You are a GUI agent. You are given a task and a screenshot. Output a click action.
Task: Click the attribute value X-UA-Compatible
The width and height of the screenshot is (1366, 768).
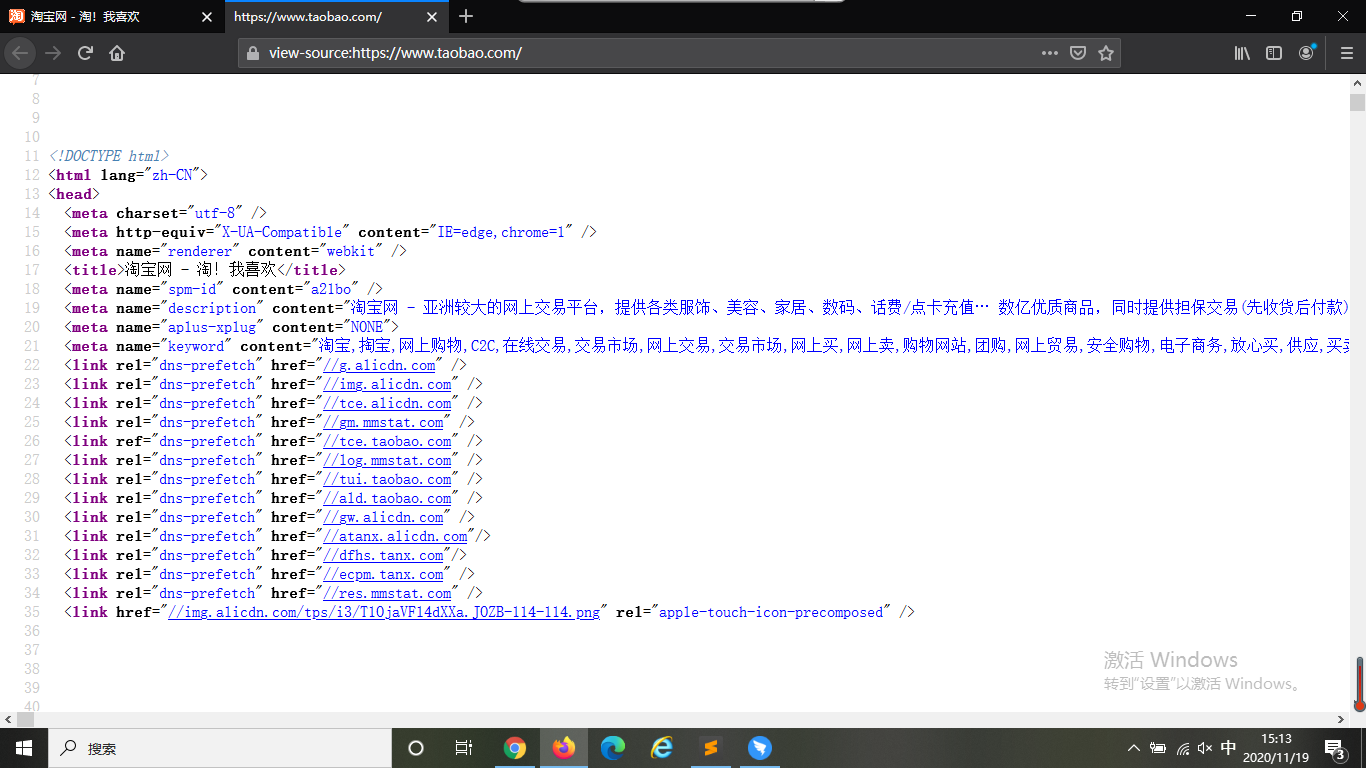(282, 232)
